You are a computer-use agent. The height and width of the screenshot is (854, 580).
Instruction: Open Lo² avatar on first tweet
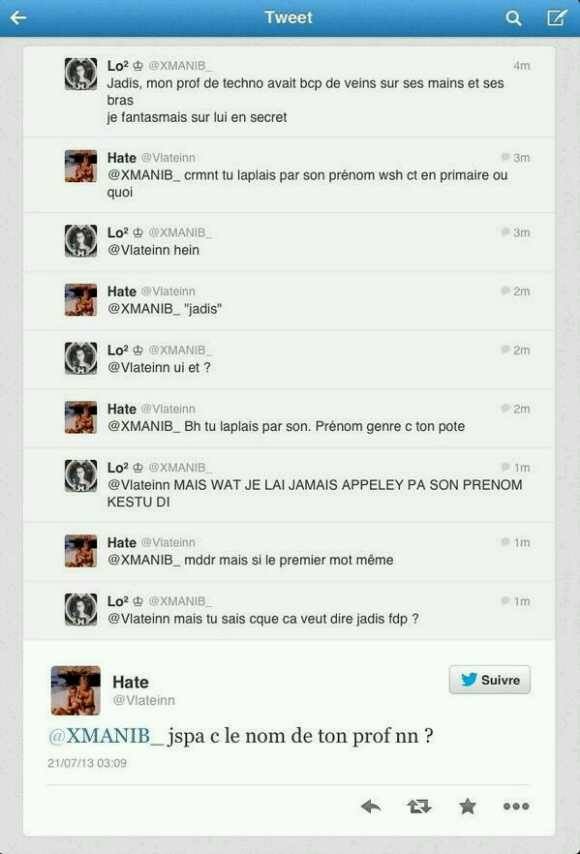[x=81, y=74]
